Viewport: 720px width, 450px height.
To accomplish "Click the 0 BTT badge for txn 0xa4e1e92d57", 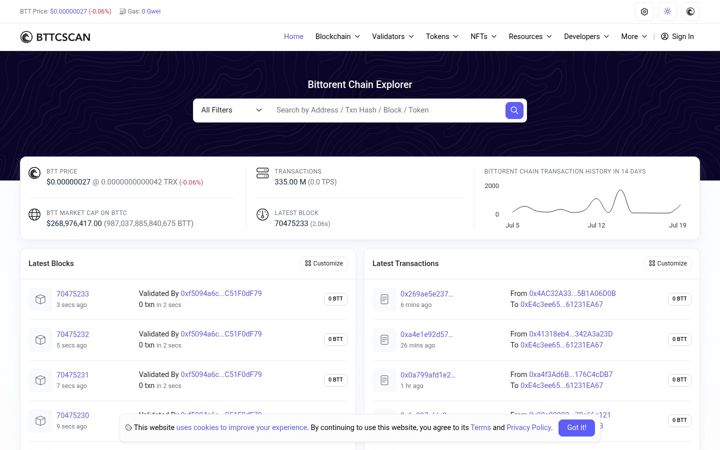I will click(680, 339).
